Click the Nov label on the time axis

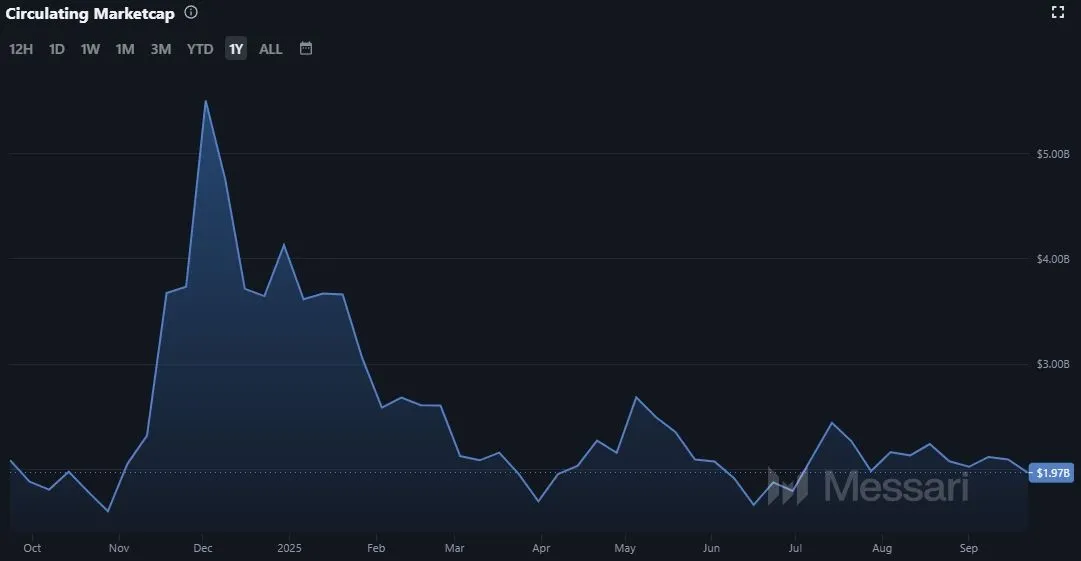(119, 548)
